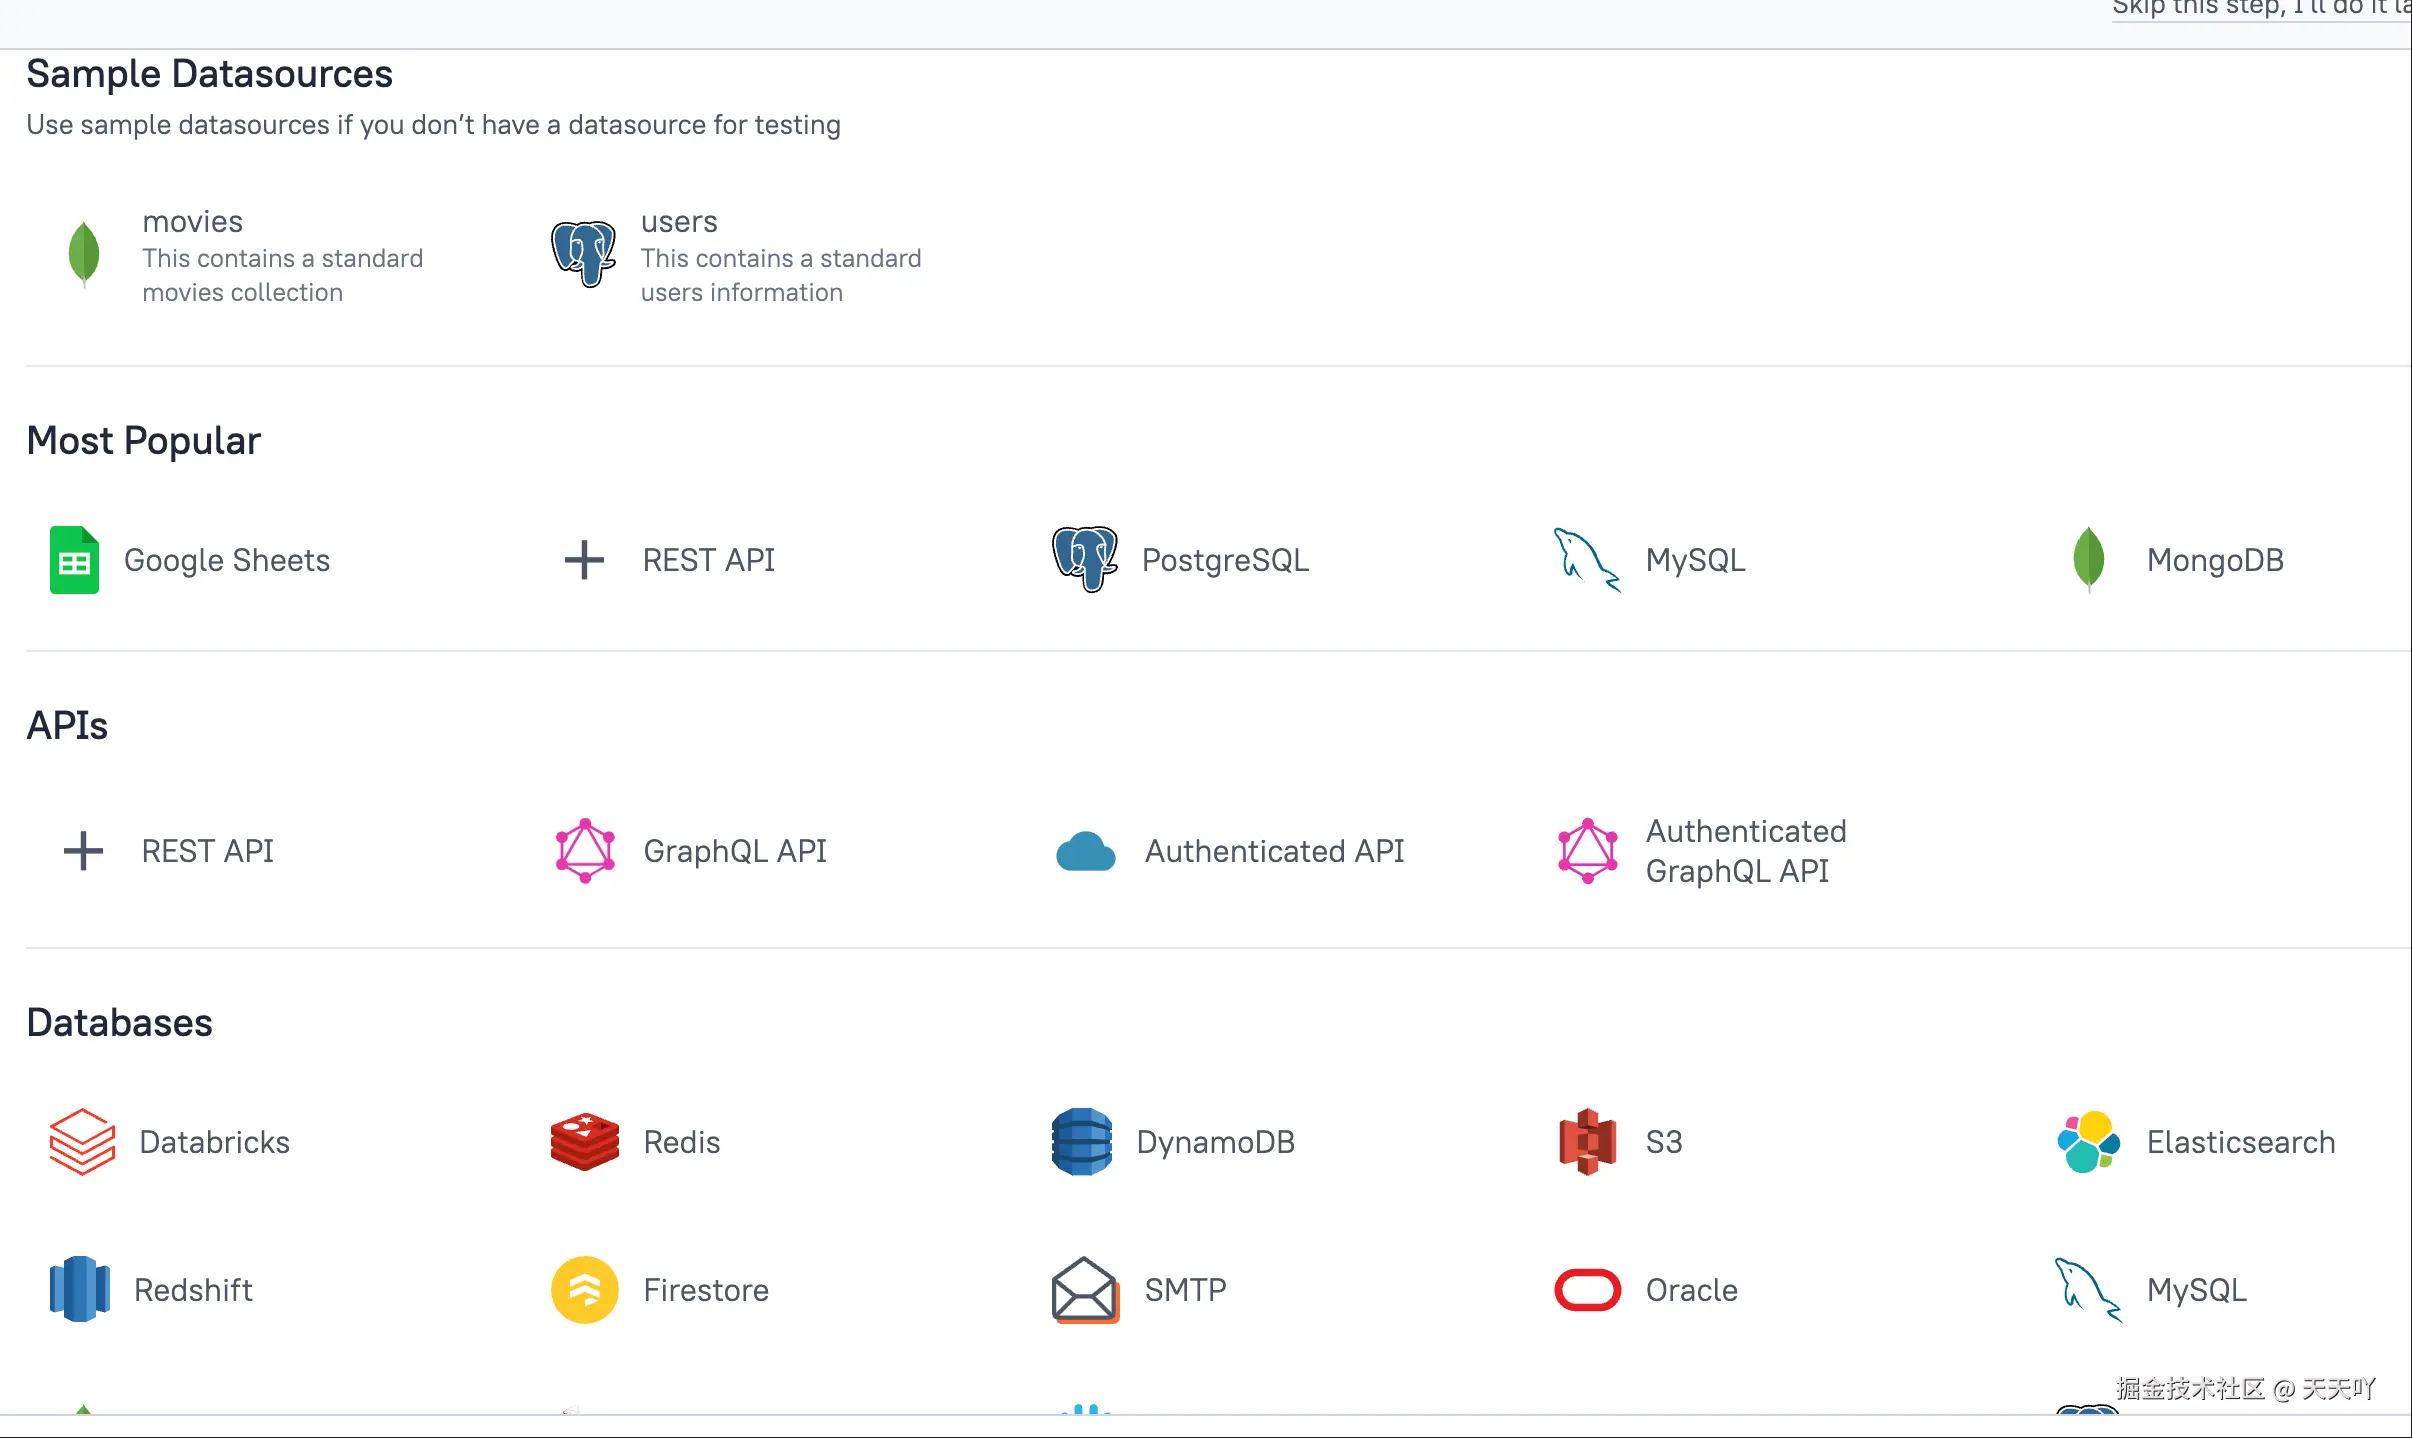Click the S3 bucket icon
The height and width of the screenshot is (1438, 2412).
click(1587, 1141)
